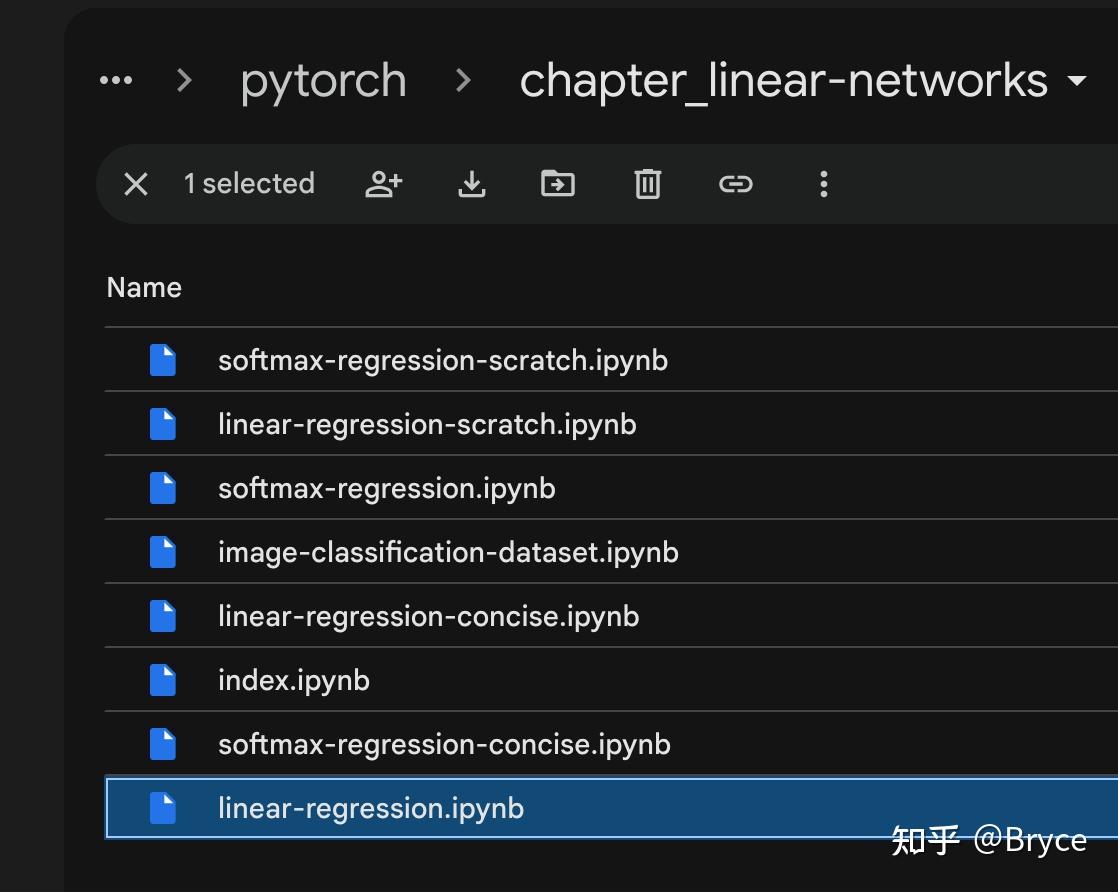Click the file icon next to softmax-regression.ipynb
1118x892 pixels.
tap(163, 488)
